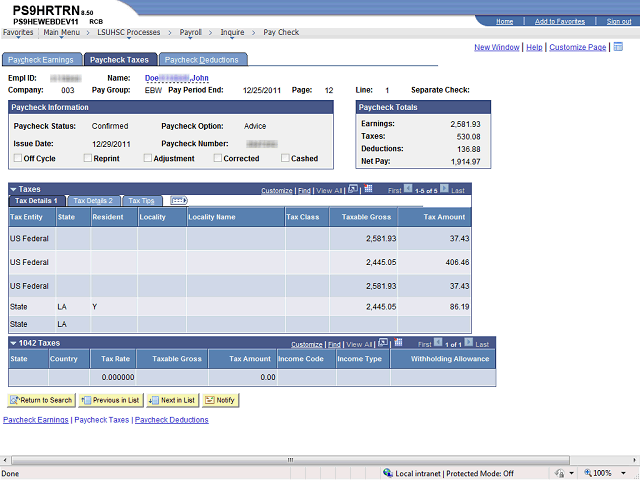Click the horizontal scrollbar left arrow
The height and width of the screenshot is (480, 640).
4,460
